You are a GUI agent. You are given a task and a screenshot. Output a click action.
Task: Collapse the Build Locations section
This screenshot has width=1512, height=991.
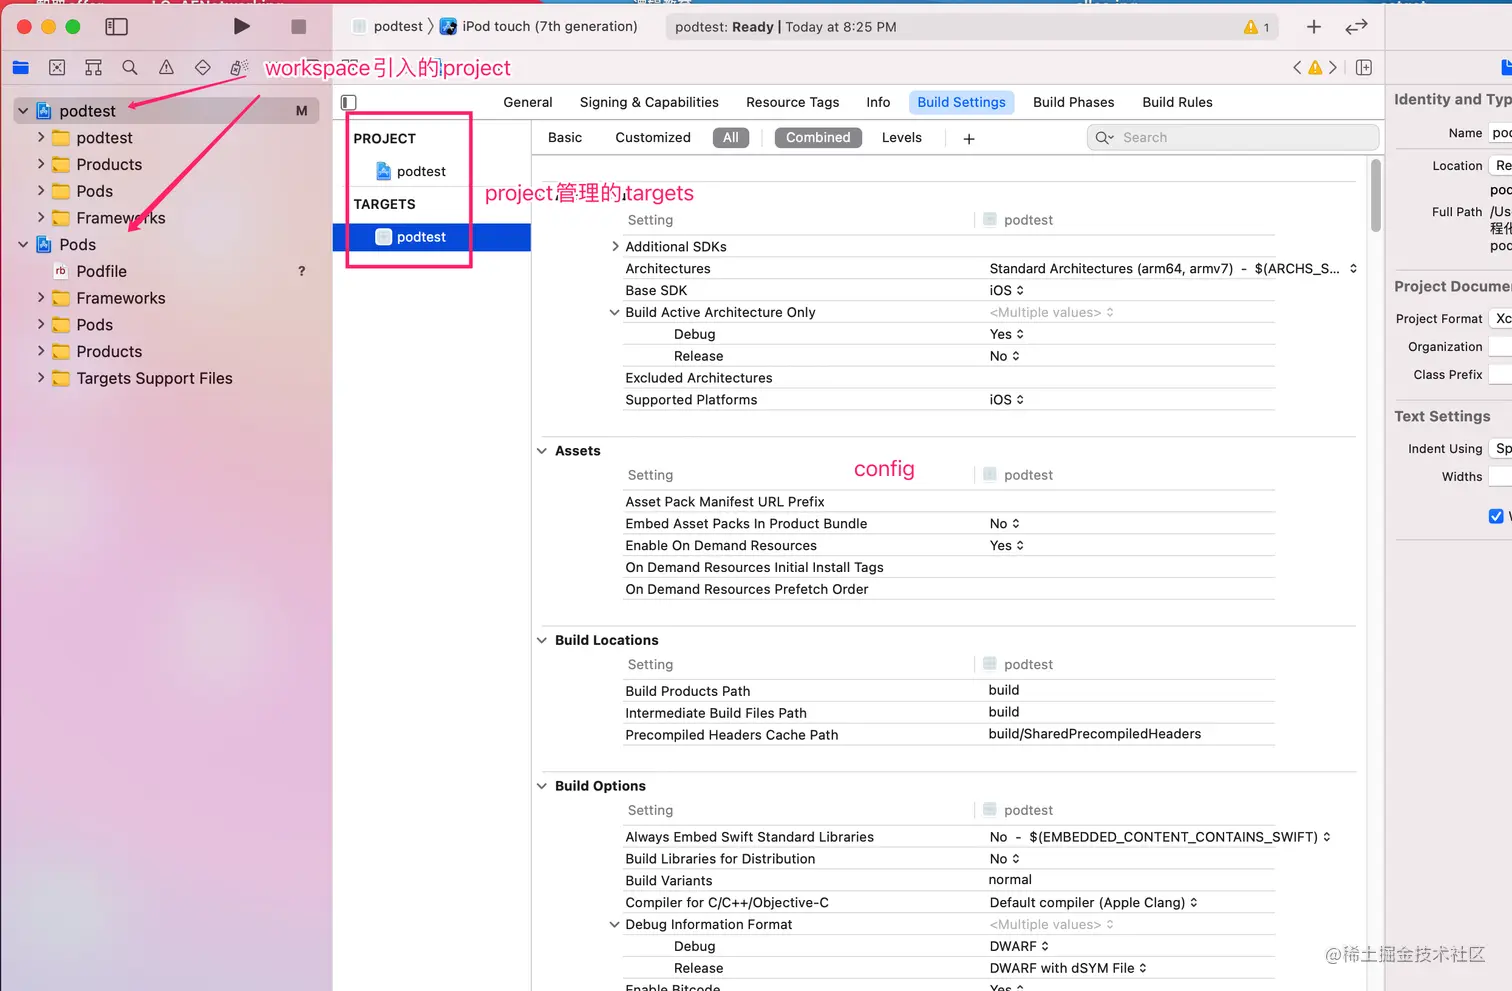click(x=542, y=640)
